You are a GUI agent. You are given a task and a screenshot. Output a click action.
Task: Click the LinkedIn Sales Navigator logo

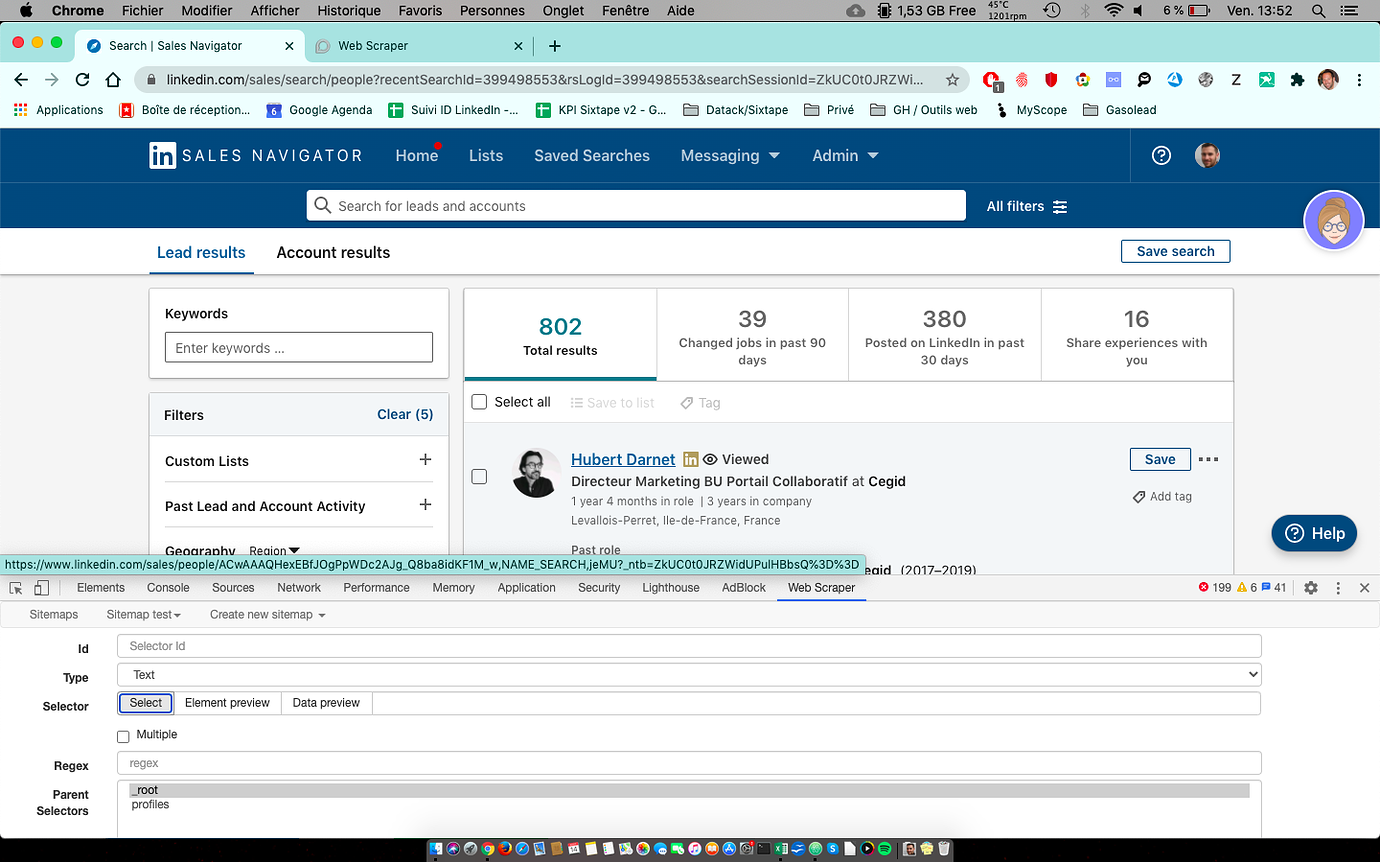coord(255,155)
